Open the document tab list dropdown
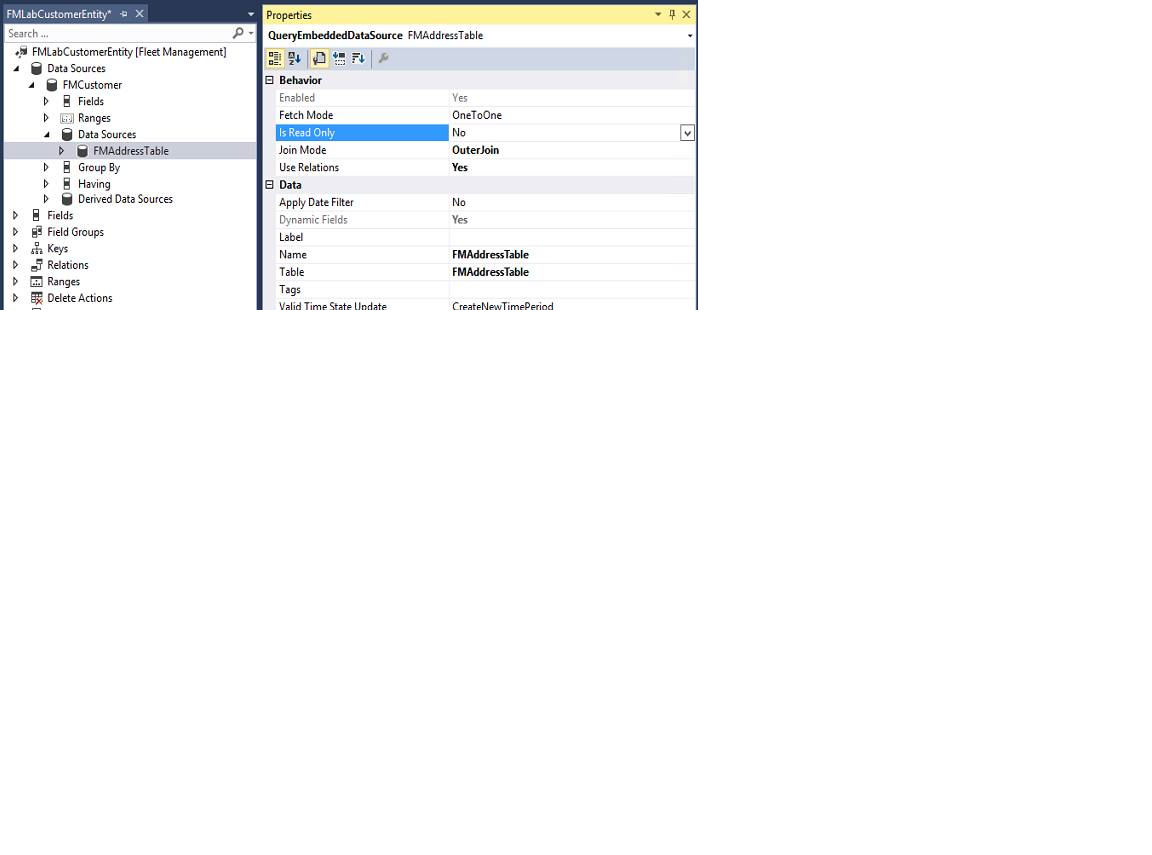1152x855 pixels. 251,14
